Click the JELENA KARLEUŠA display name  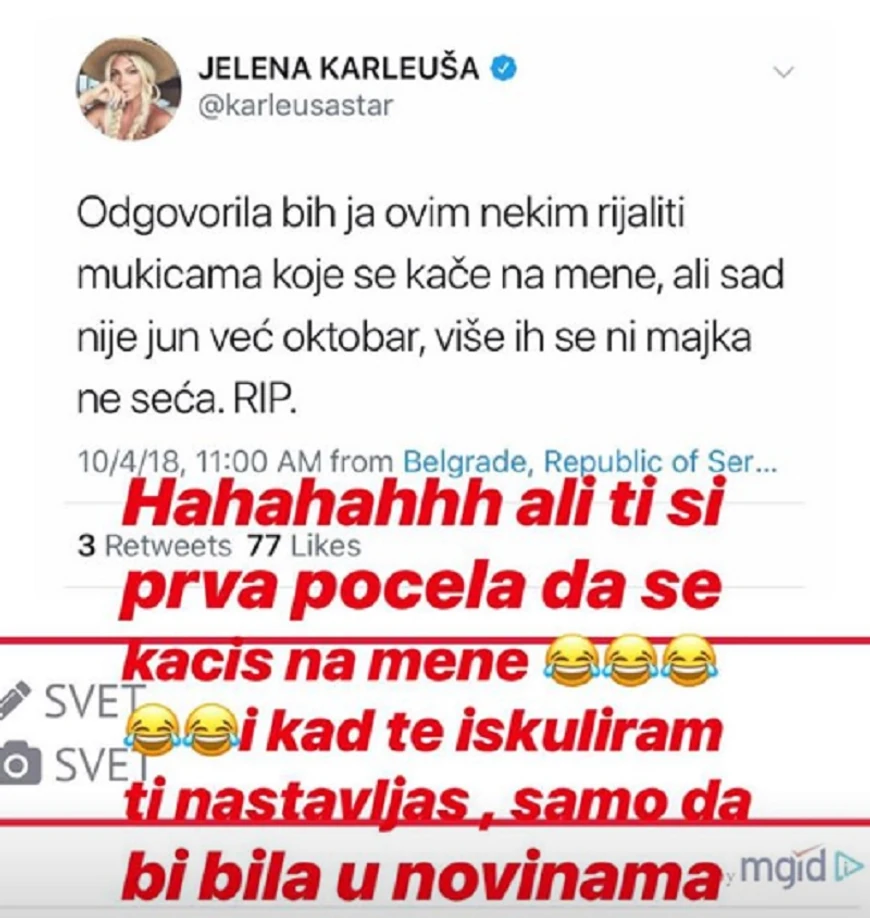(x=338, y=68)
